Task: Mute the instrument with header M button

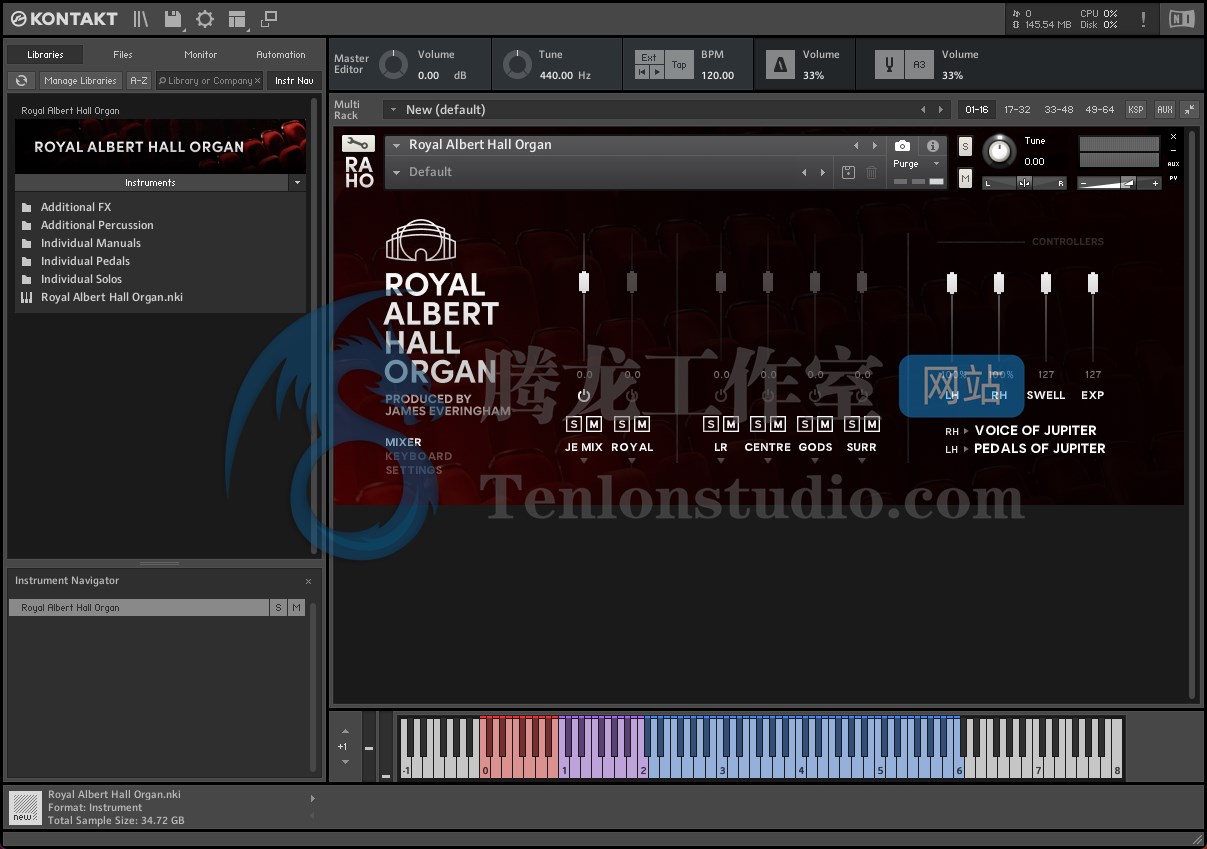Action: tap(965, 178)
